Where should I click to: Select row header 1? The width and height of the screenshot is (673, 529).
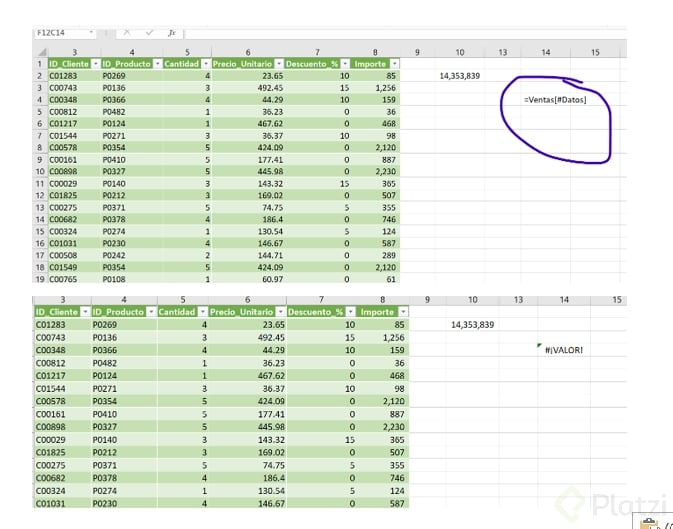[x=40, y=64]
